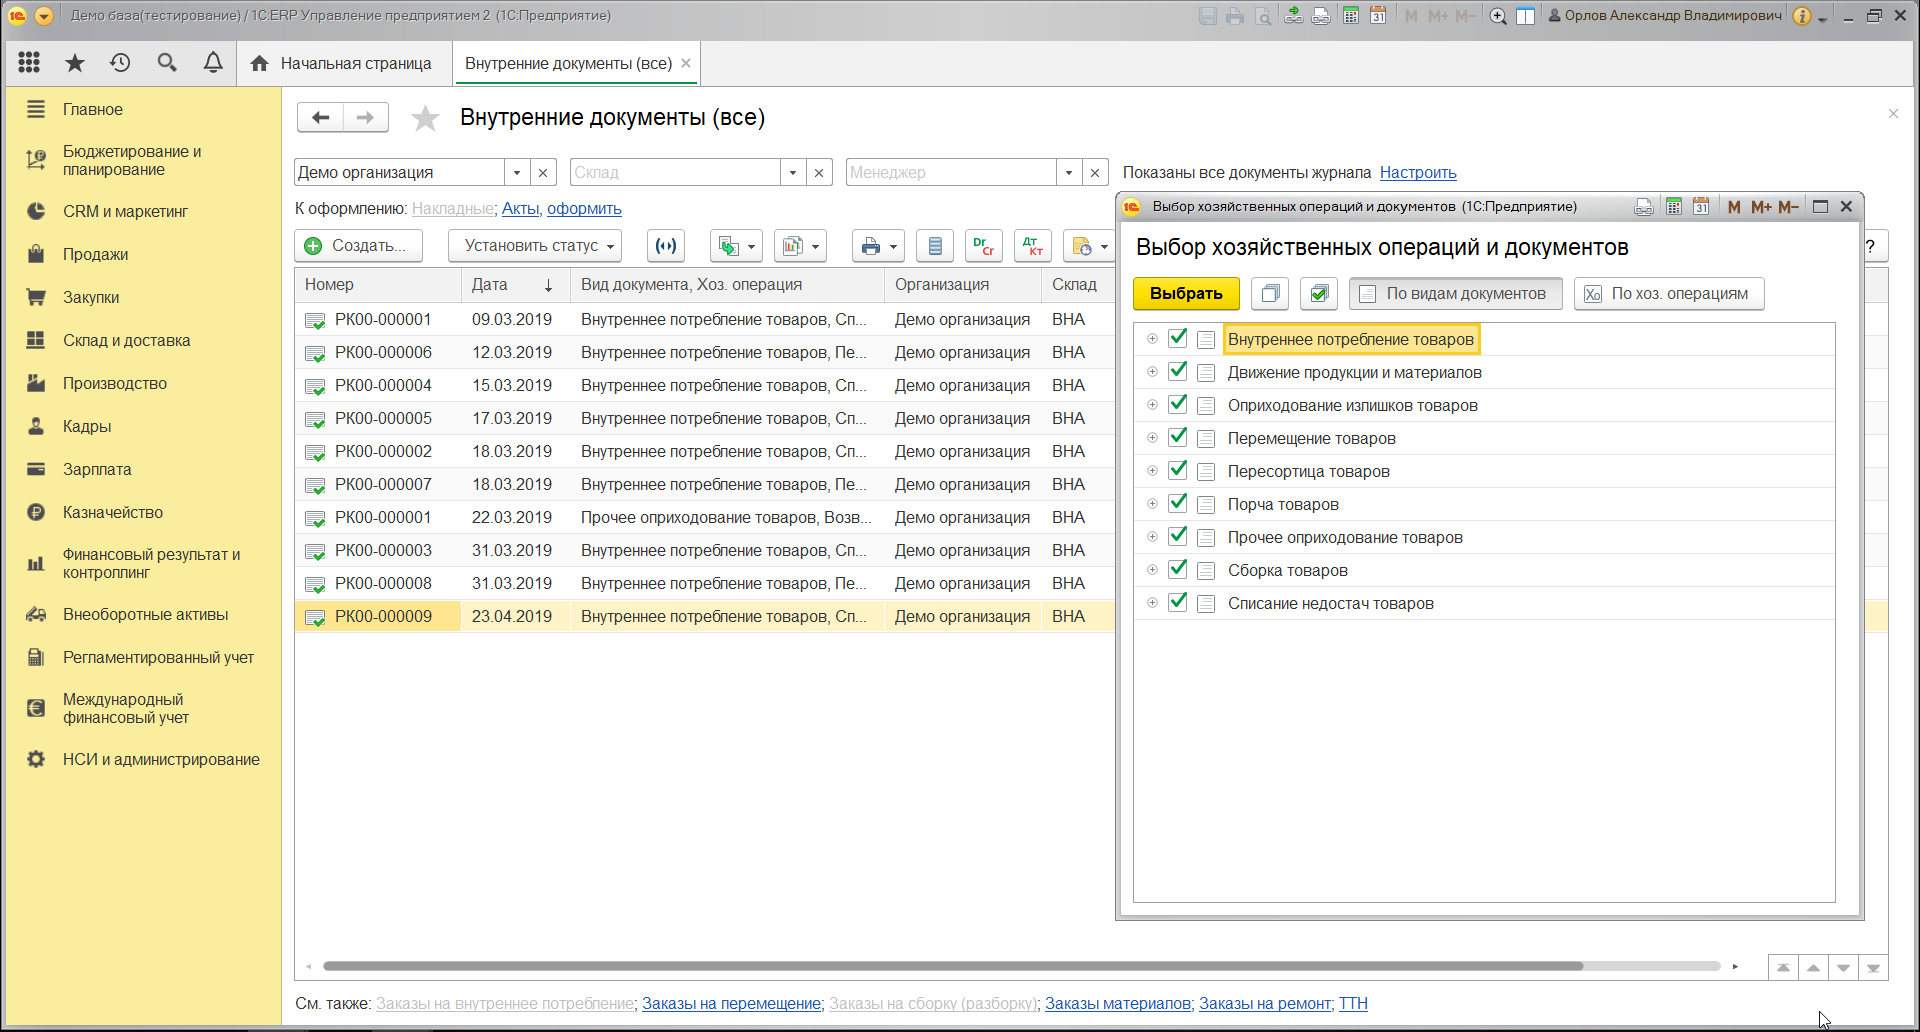Click the zoom scale magnifier icon
The image size is (1920, 1032).
coord(1498,16)
